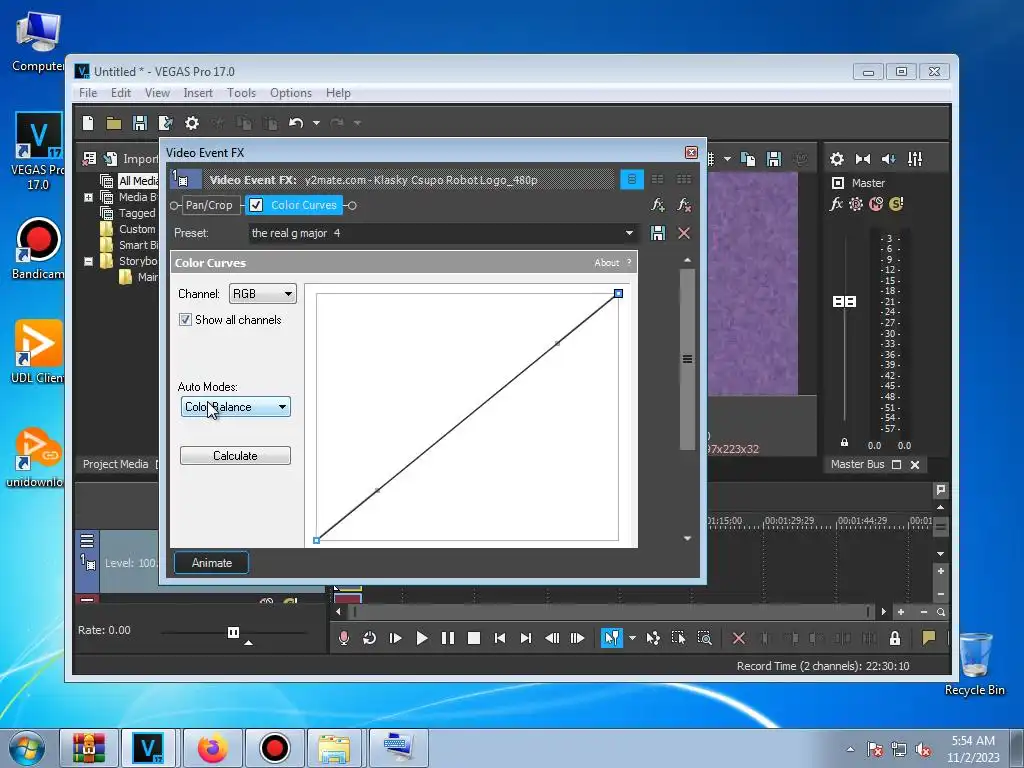Open Auto Modes Color Balance dropdown
This screenshot has width=1024, height=768.
236,407
